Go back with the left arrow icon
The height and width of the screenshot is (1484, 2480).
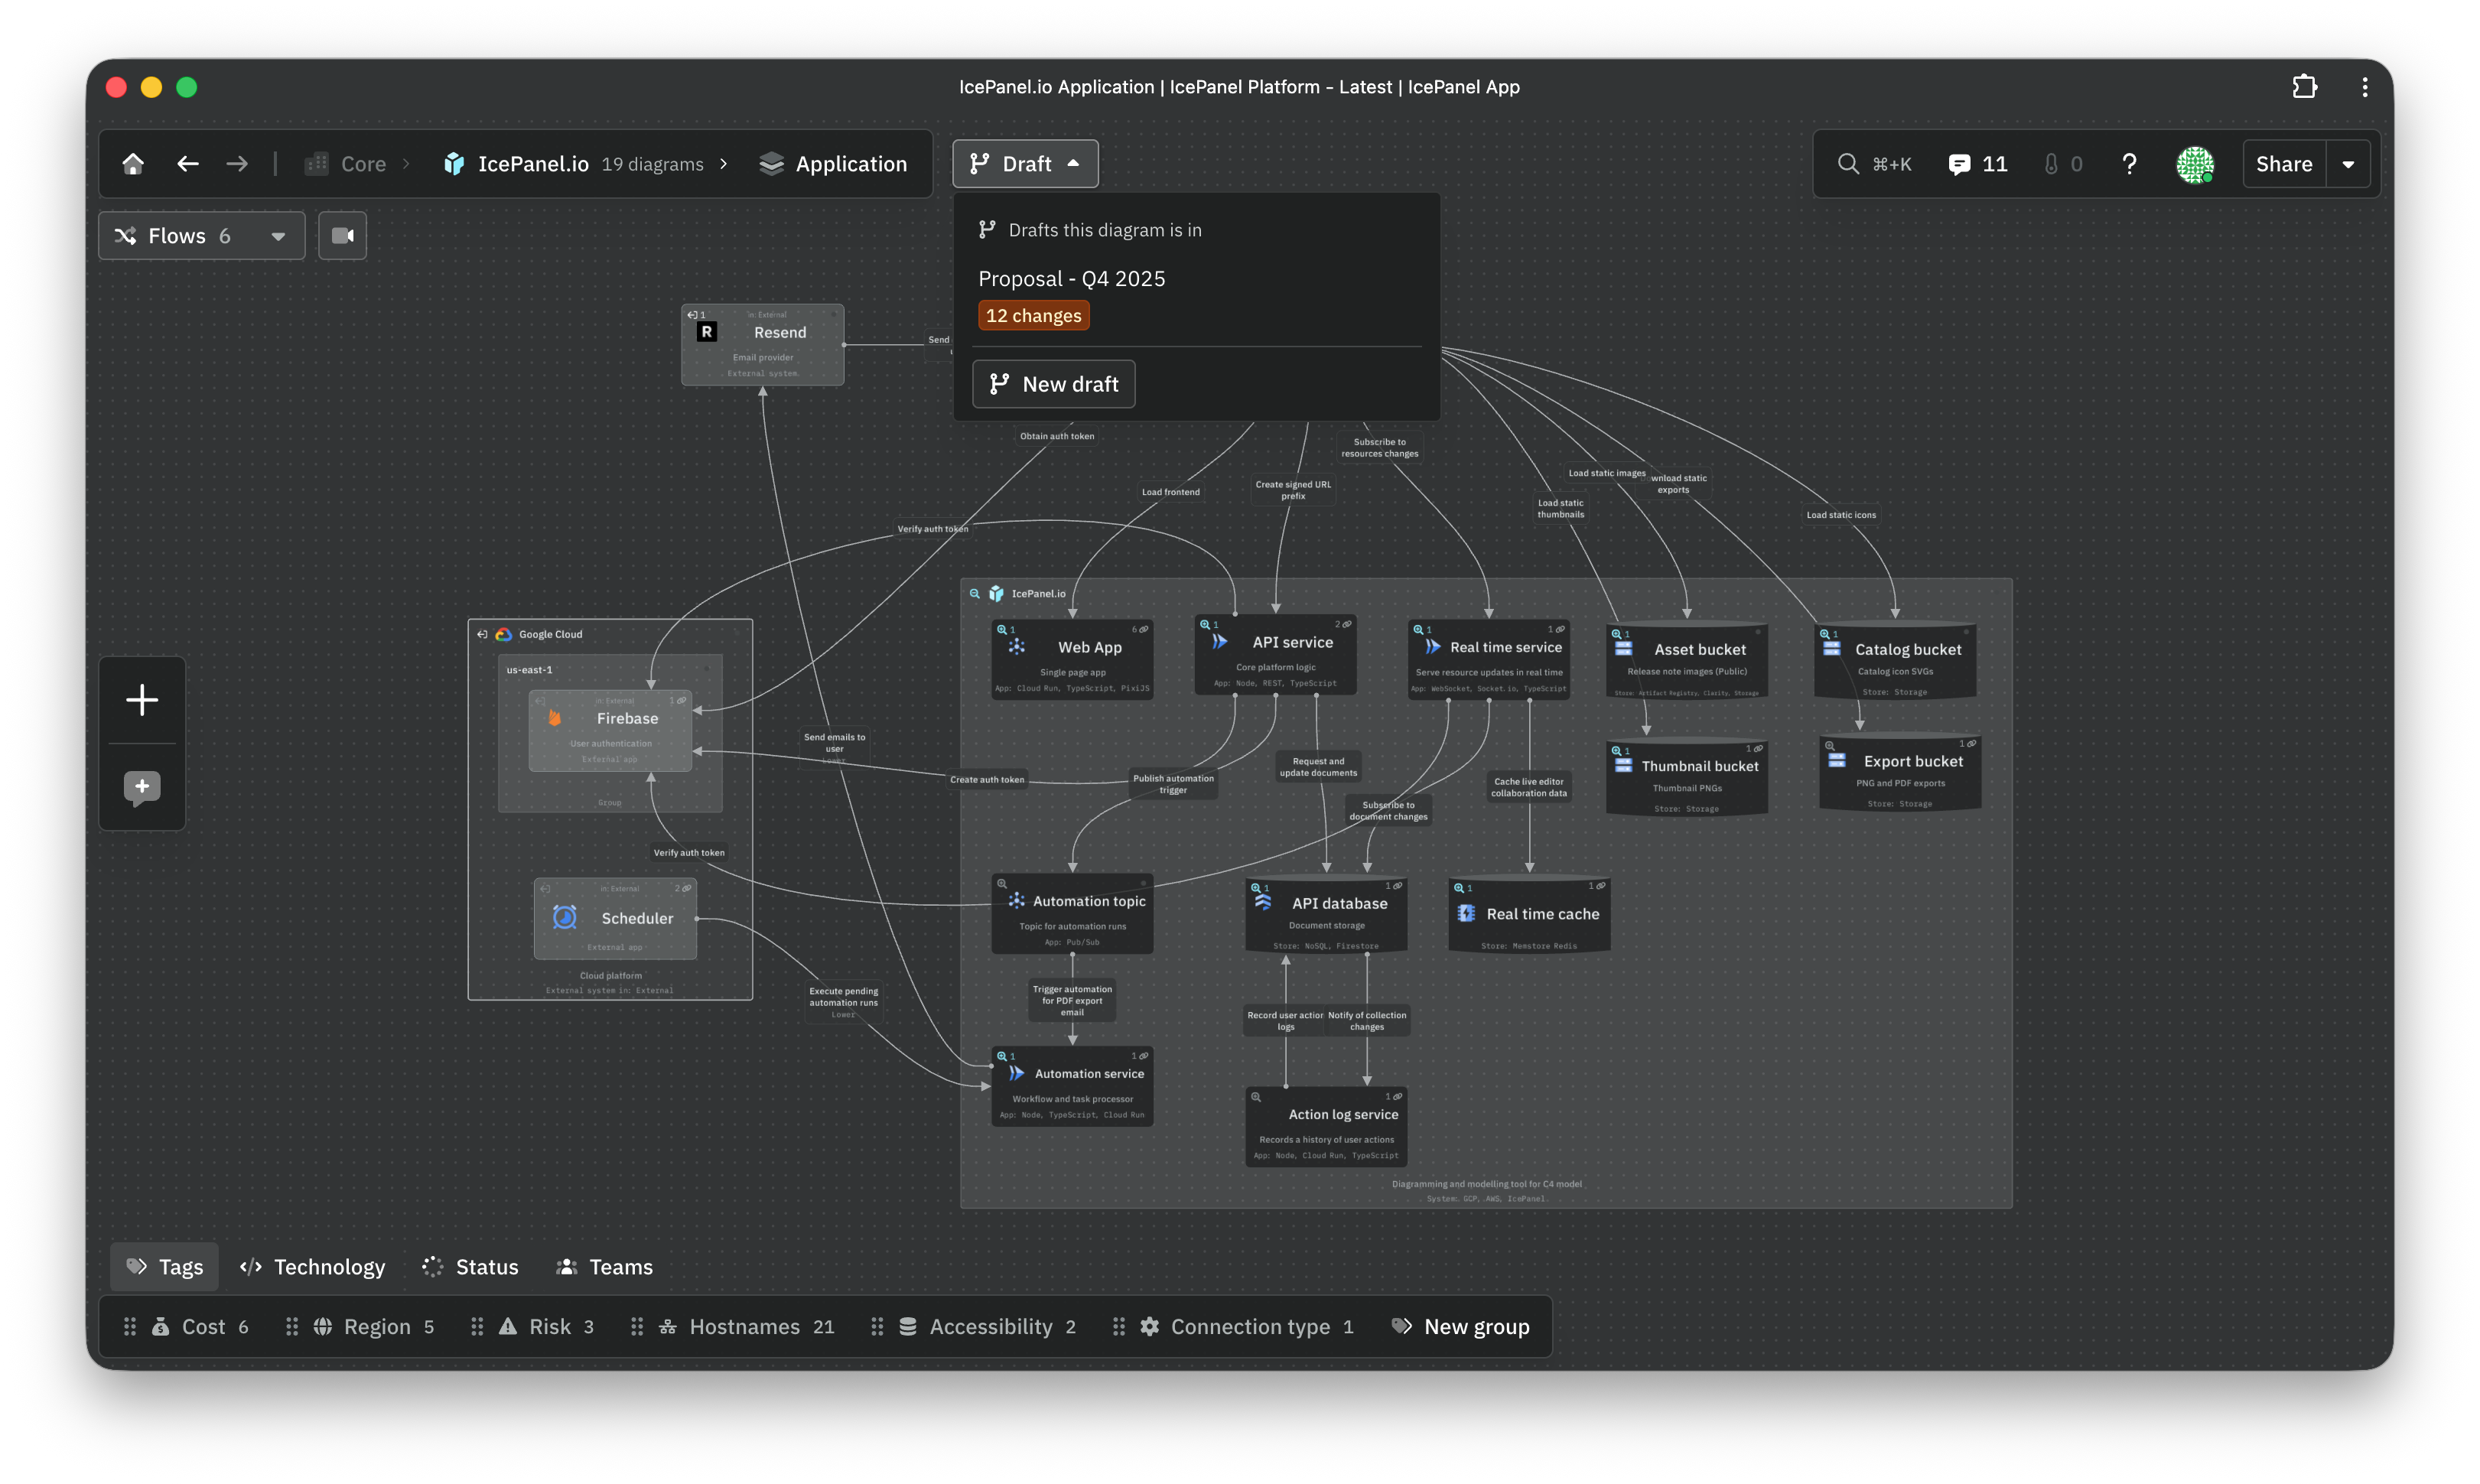[187, 164]
